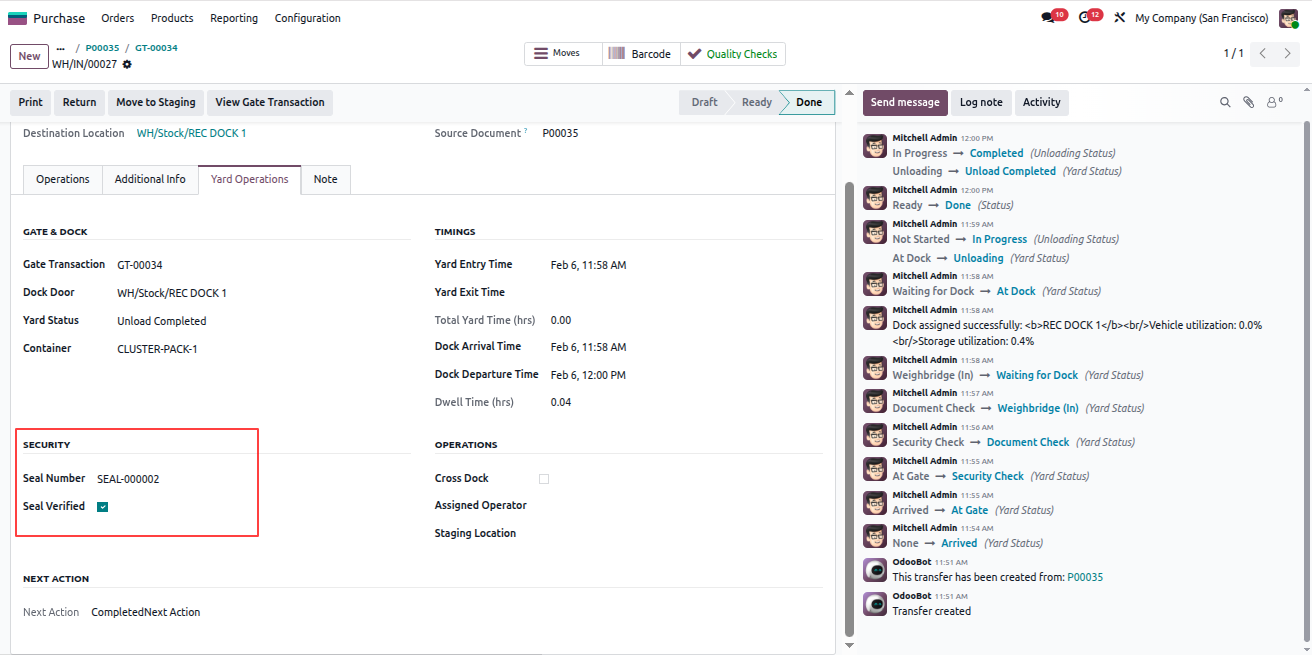Click the Move to Staging button
1312x655 pixels.
point(156,102)
